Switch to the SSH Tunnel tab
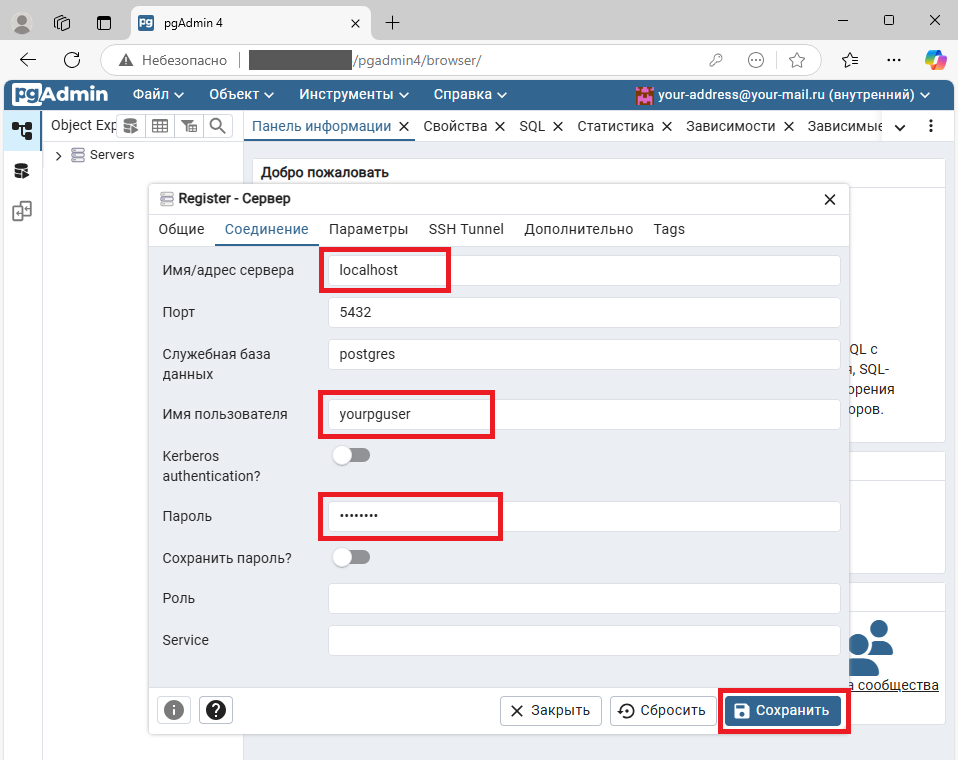The width and height of the screenshot is (958, 760). click(466, 229)
